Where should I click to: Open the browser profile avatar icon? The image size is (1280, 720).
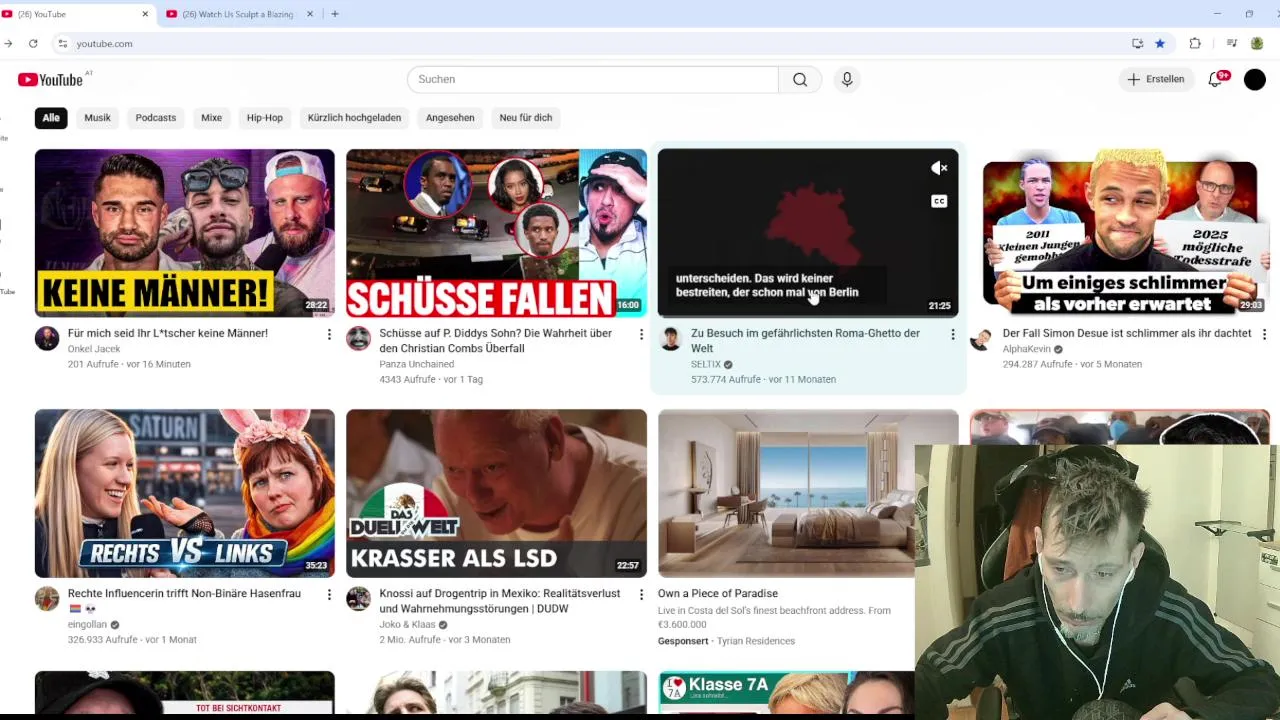[x=1257, y=44]
